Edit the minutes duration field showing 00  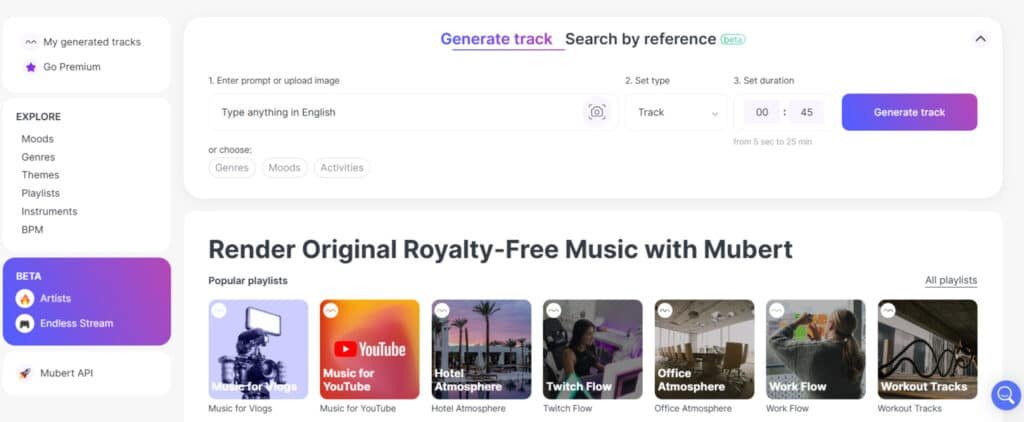[762, 112]
